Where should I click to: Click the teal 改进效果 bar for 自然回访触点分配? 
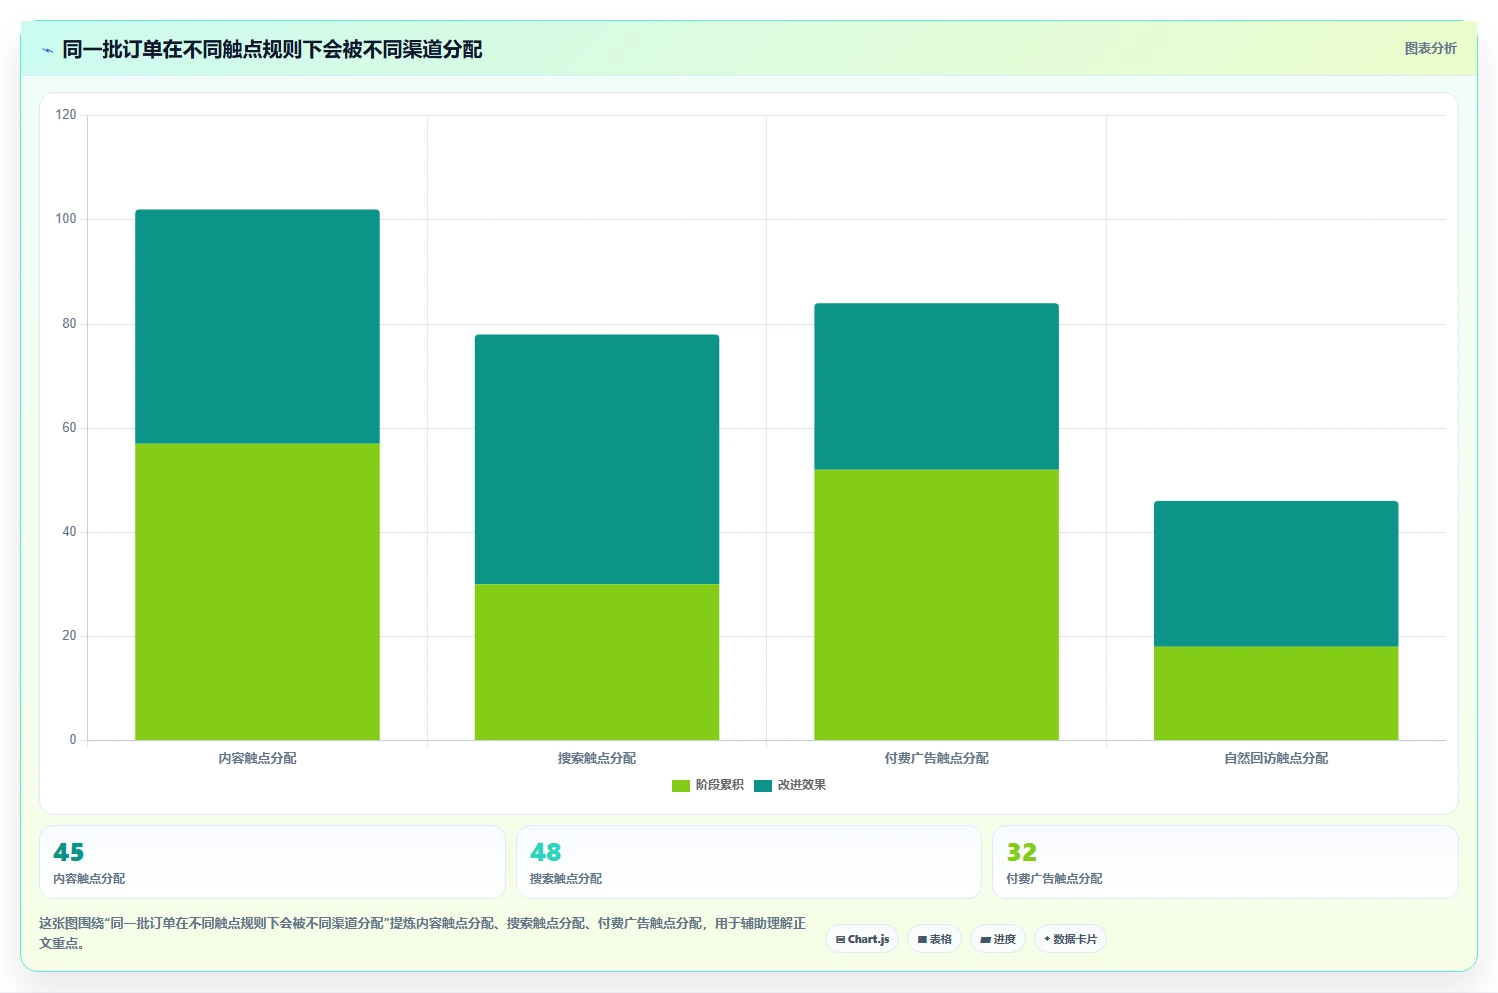[1276, 574]
